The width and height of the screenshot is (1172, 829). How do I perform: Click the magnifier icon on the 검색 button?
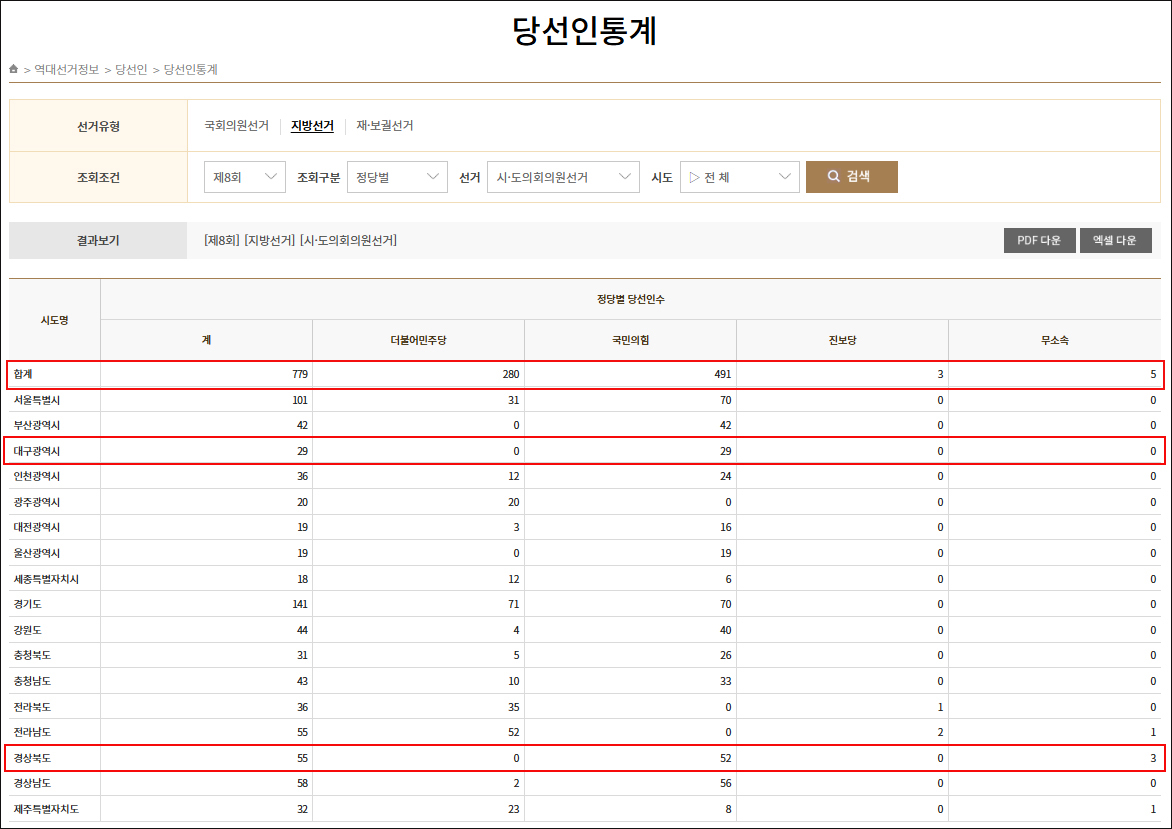(832, 176)
